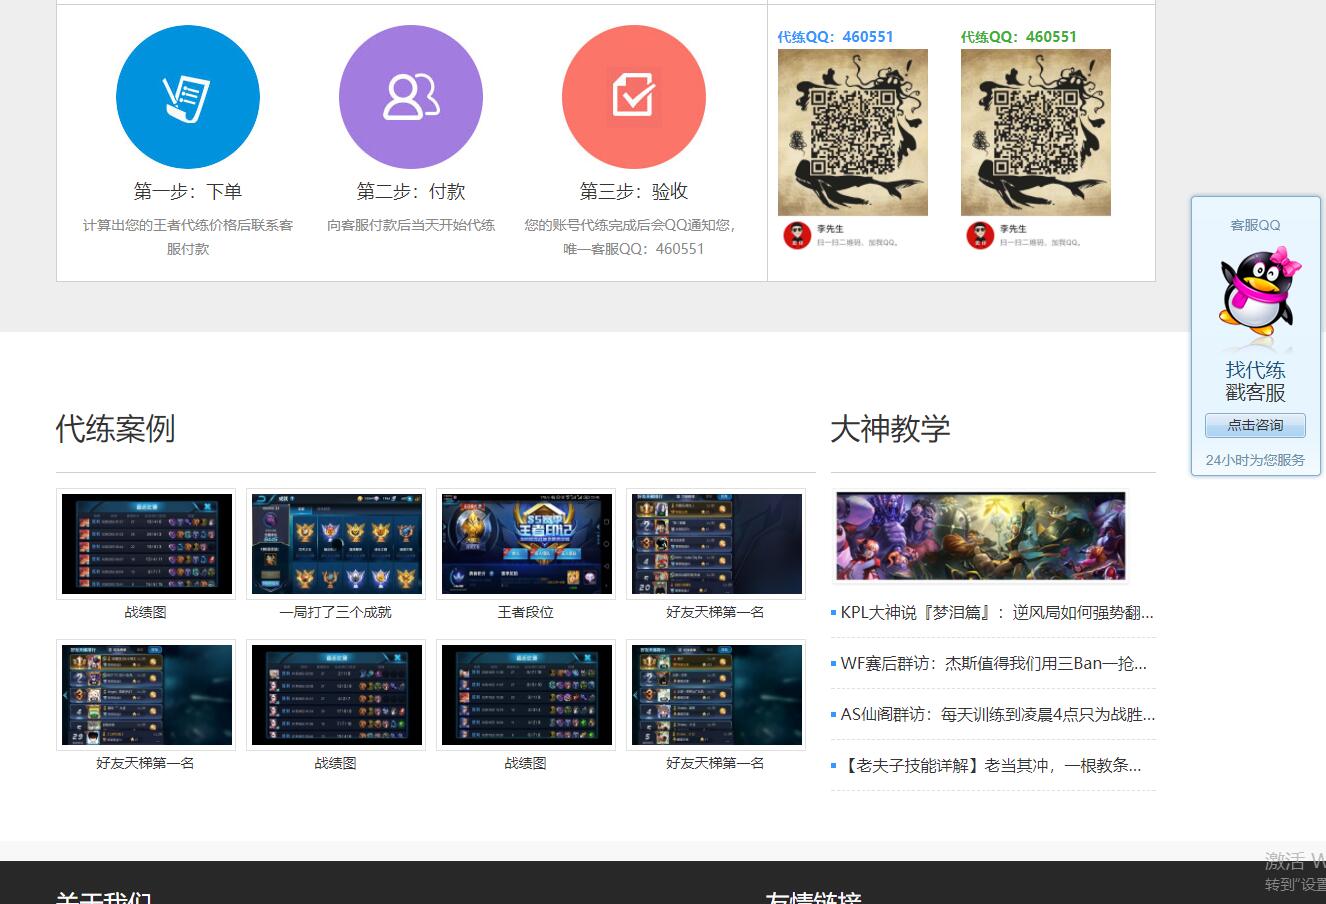This screenshot has width=1326, height=904.
Task: Open the 一局打了三个成就 thumbnail
Action: tap(336, 544)
